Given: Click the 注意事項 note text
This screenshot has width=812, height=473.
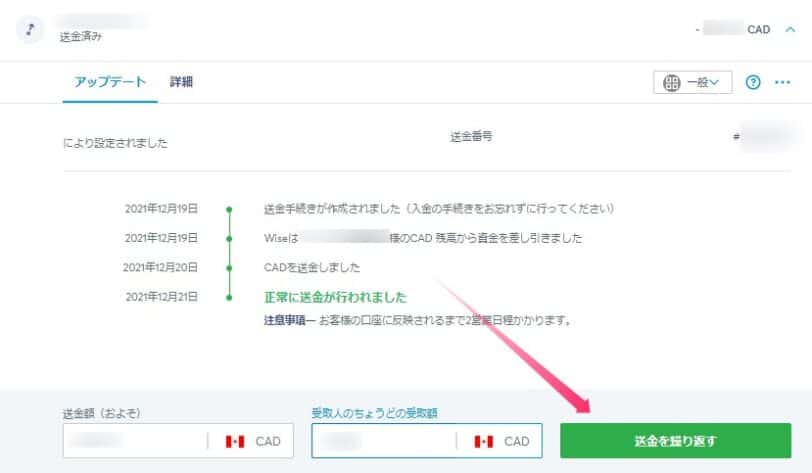Looking at the screenshot, I should pyautogui.click(x=417, y=321).
